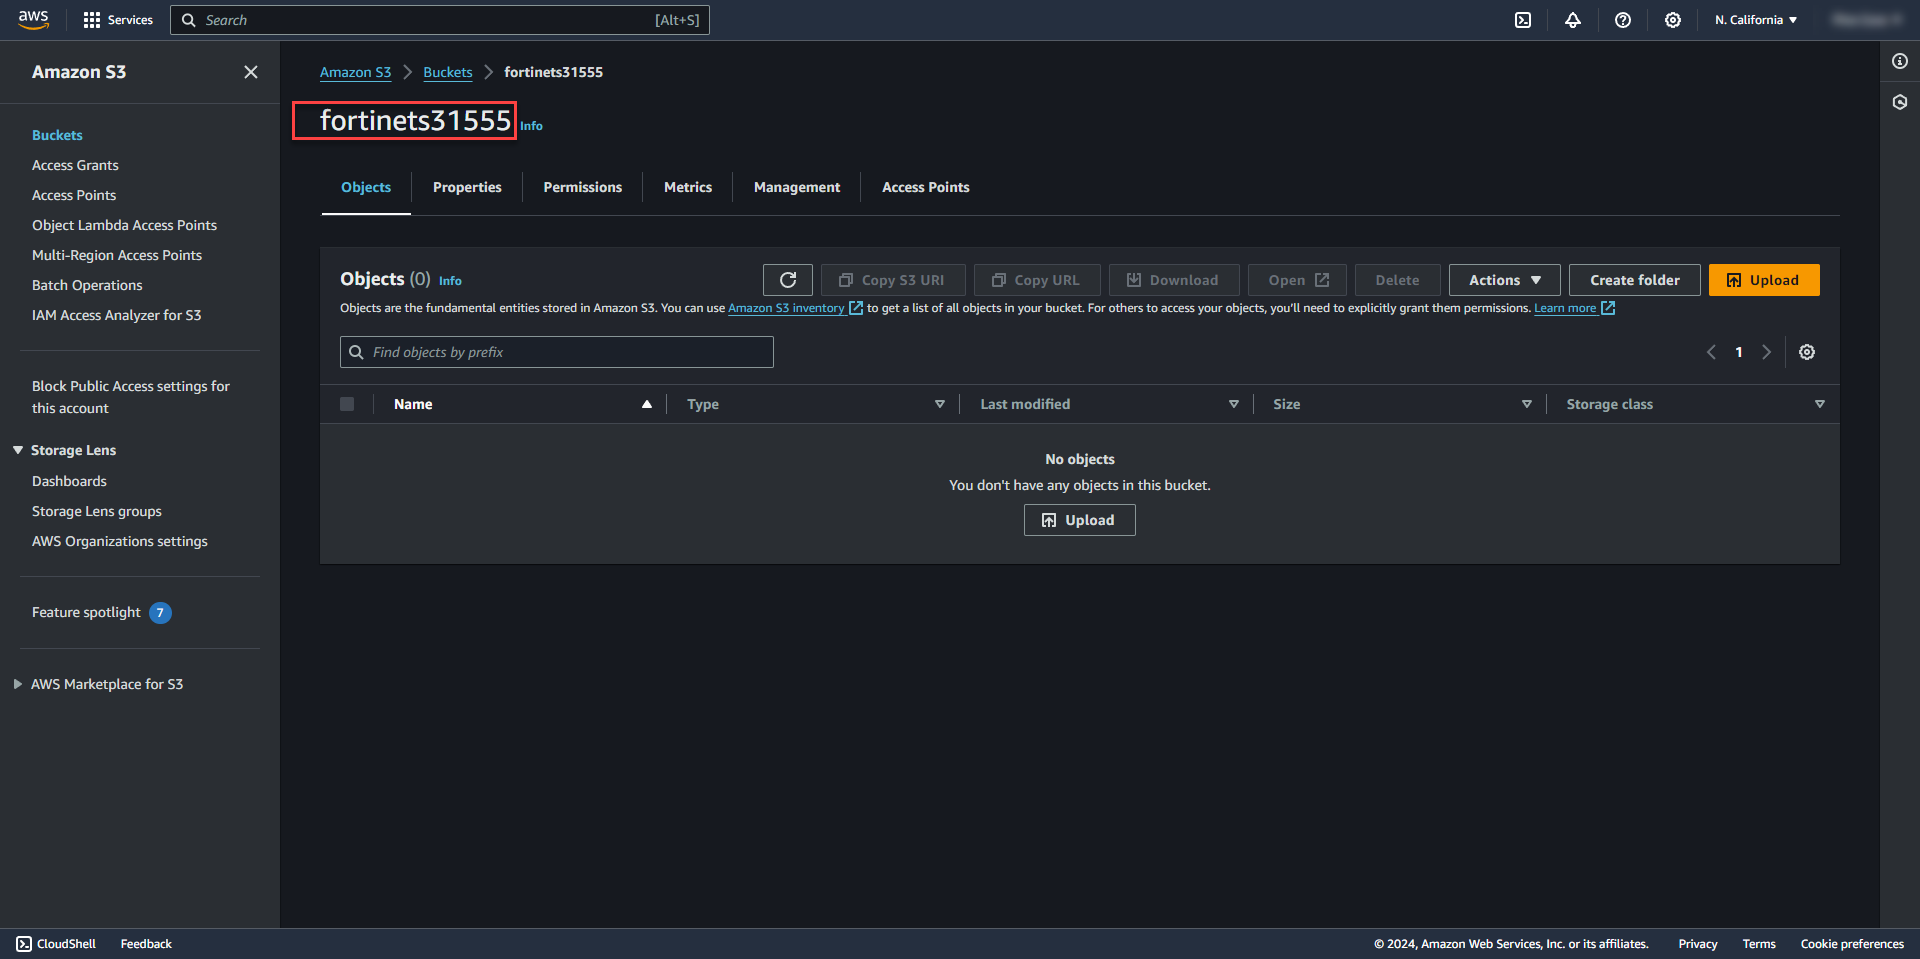Go to next page of objects

(1767, 352)
